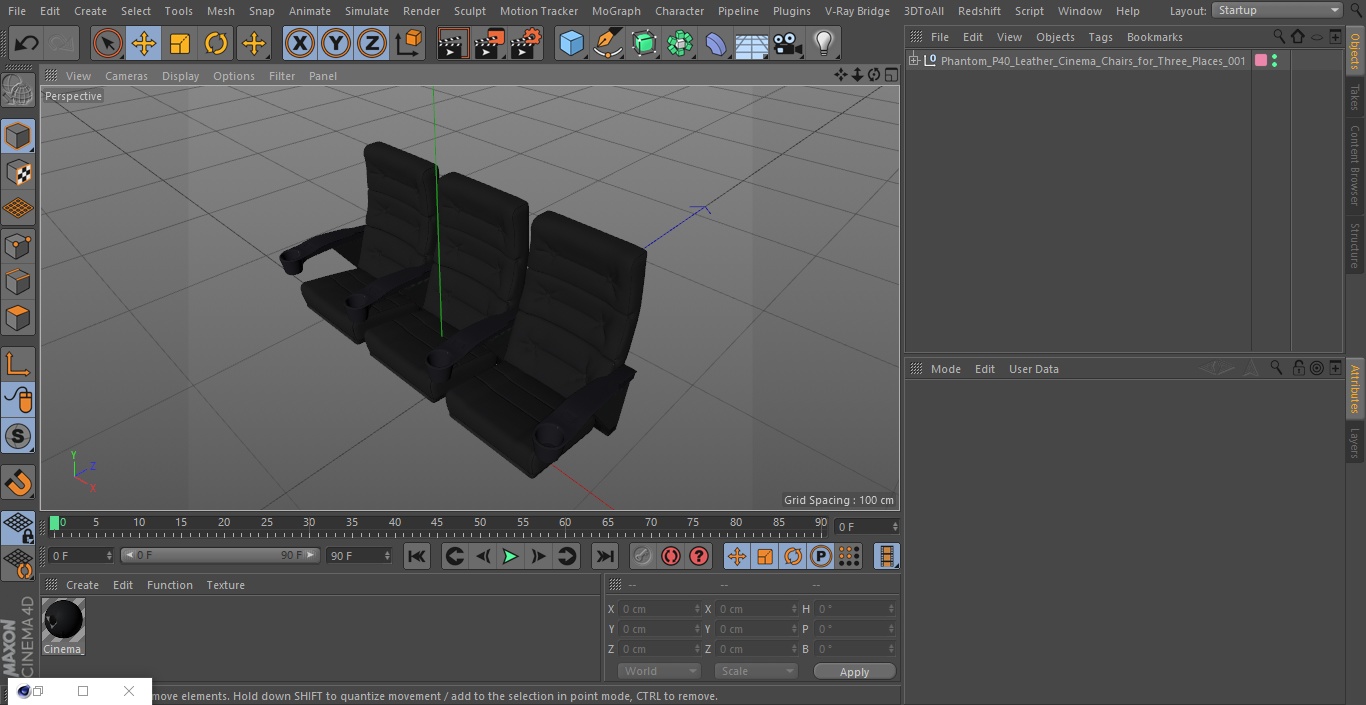
Task: Open render settings icon with gear
Action: 525,43
